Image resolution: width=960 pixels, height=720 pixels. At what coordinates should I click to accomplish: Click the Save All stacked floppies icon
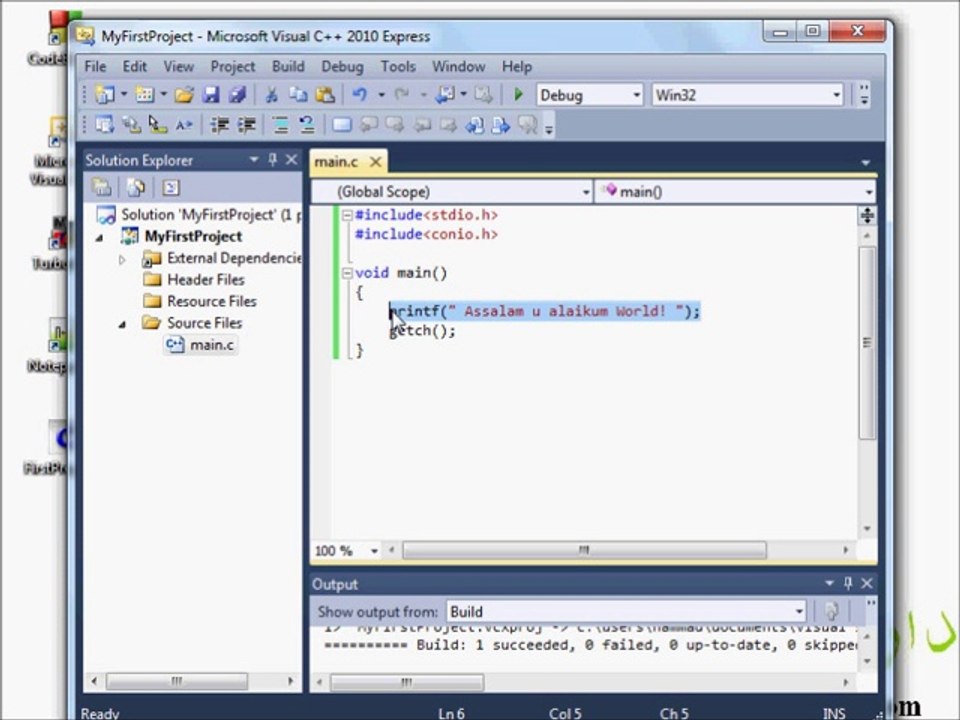[238, 95]
